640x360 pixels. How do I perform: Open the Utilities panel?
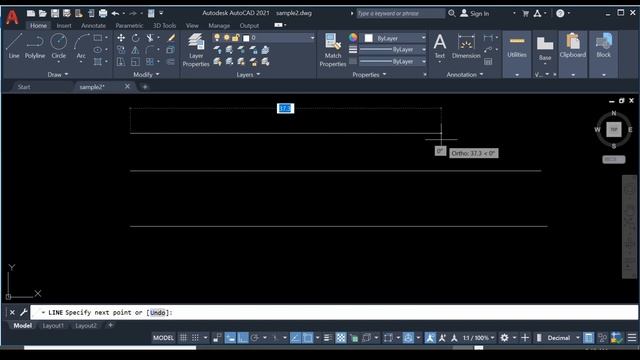(517, 53)
